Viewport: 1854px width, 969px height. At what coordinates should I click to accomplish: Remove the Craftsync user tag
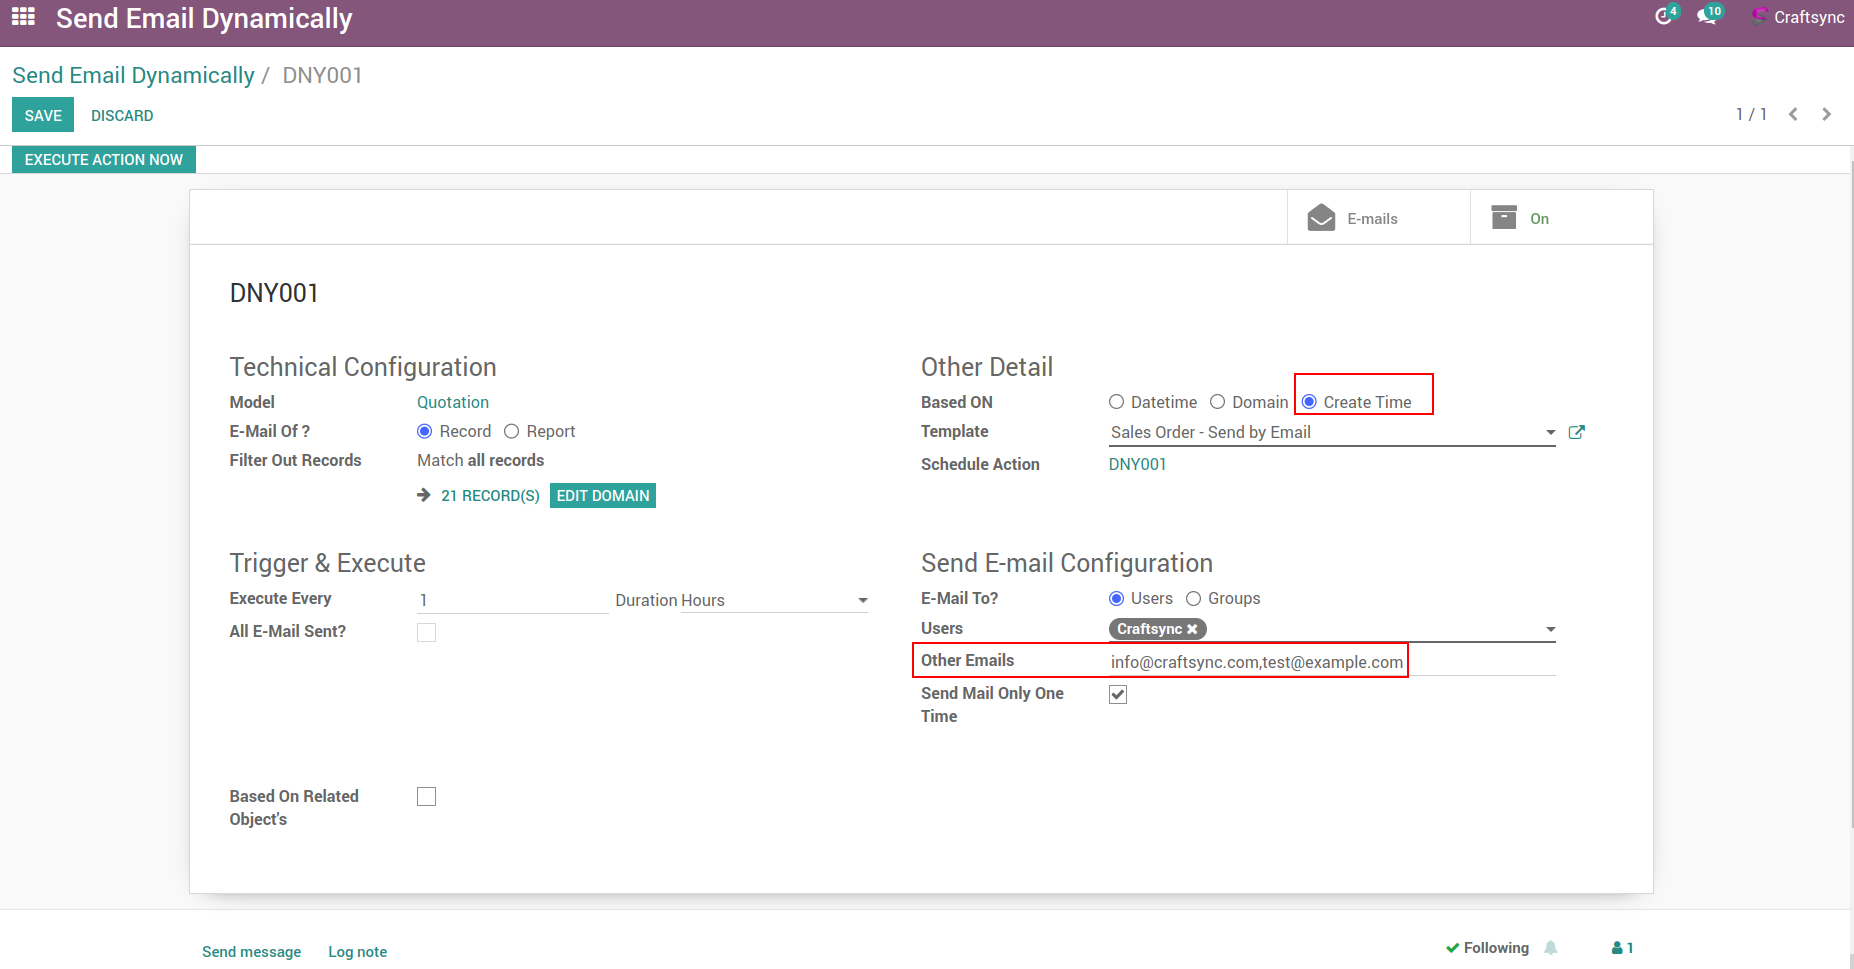click(x=1192, y=629)
